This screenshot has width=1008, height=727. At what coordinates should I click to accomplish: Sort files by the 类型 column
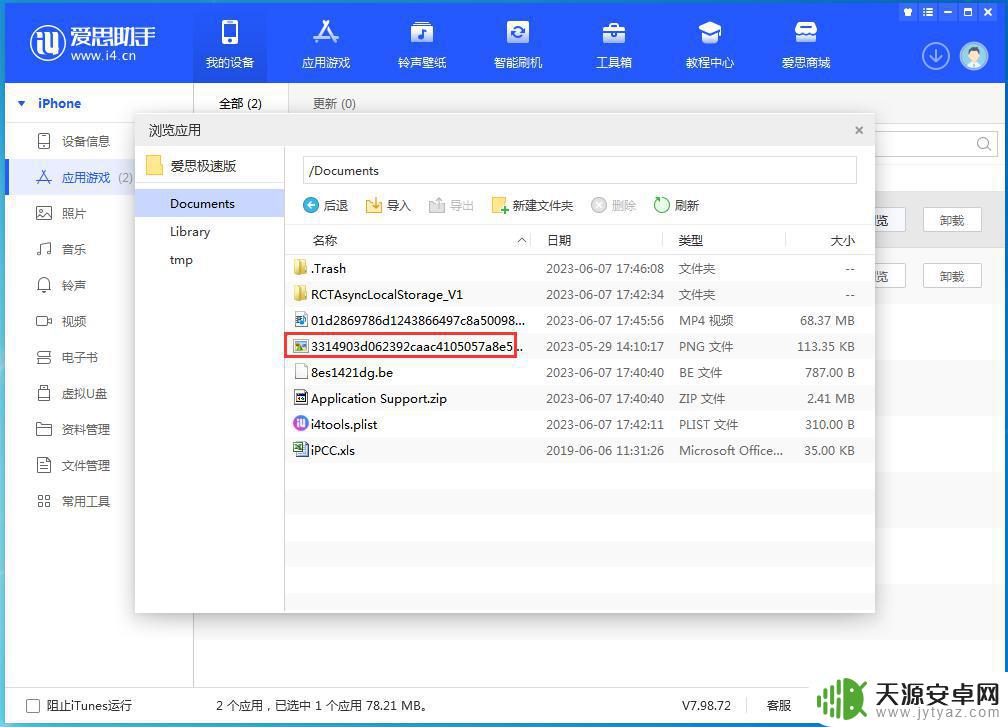point(690,240)
